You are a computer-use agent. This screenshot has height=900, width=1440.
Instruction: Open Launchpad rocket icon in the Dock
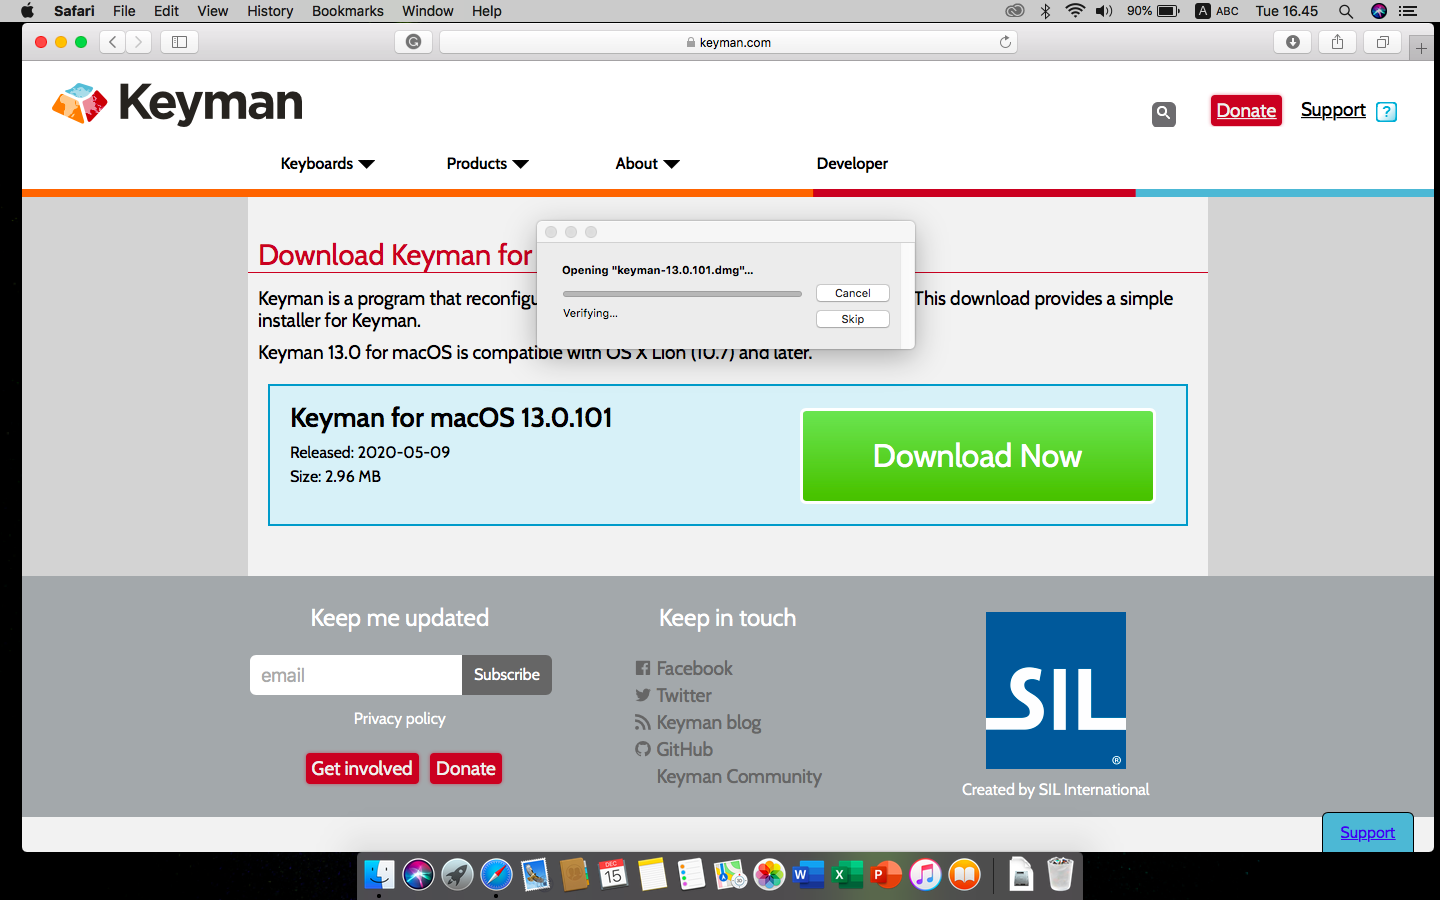(457, 874)
